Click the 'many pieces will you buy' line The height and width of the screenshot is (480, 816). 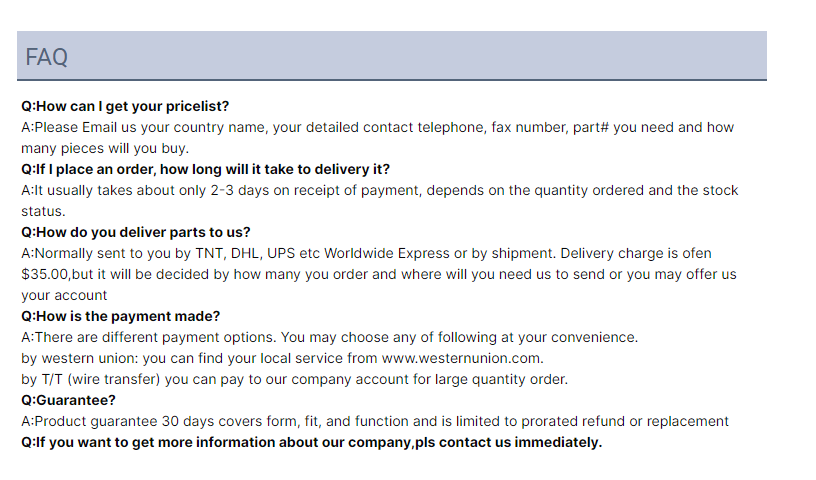105,148
